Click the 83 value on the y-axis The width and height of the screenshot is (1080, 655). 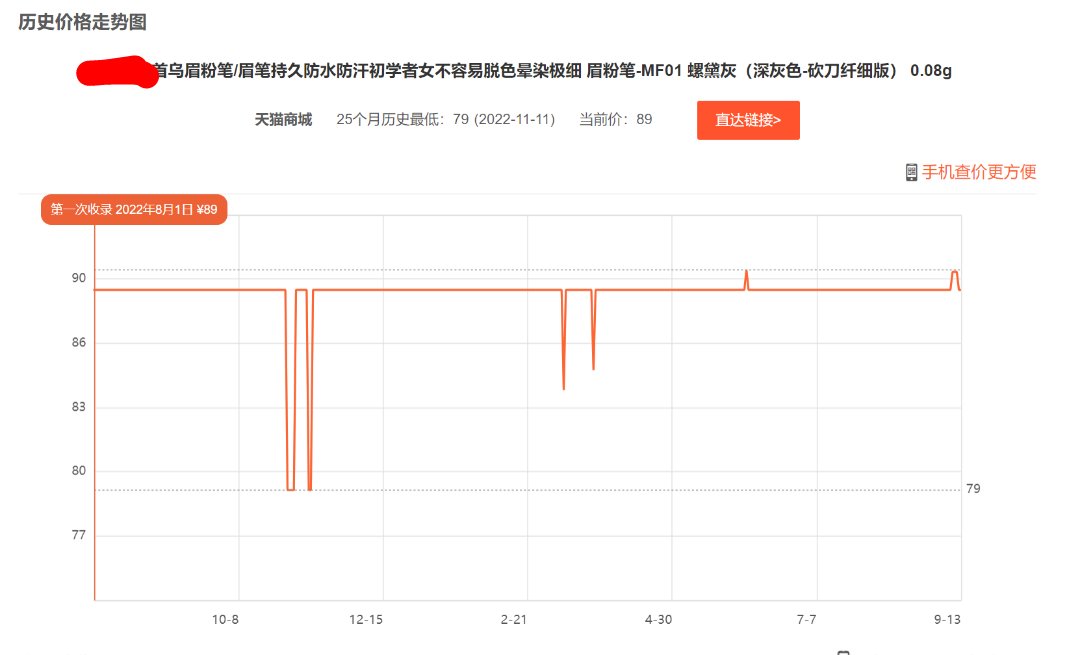point(78,407)
